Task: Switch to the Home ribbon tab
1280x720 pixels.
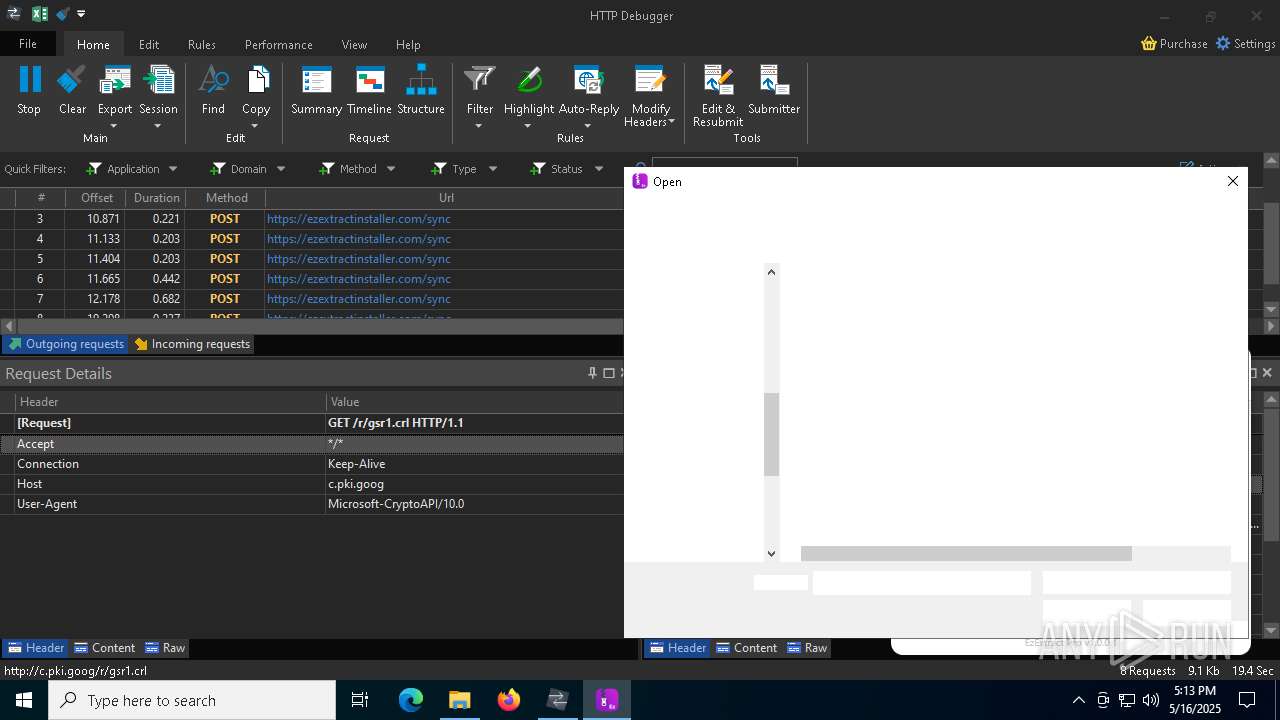Action: click(93, 44)
